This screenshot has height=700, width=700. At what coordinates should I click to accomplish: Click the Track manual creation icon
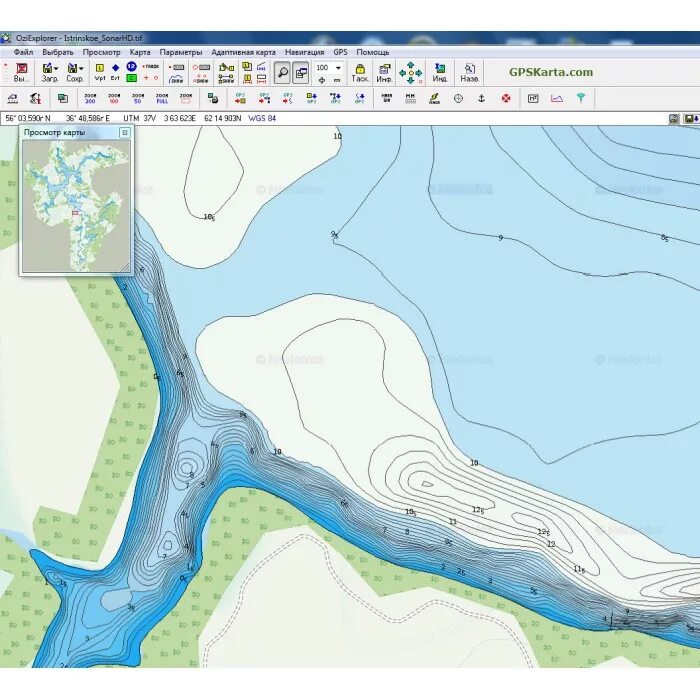[x=151, y=67]
